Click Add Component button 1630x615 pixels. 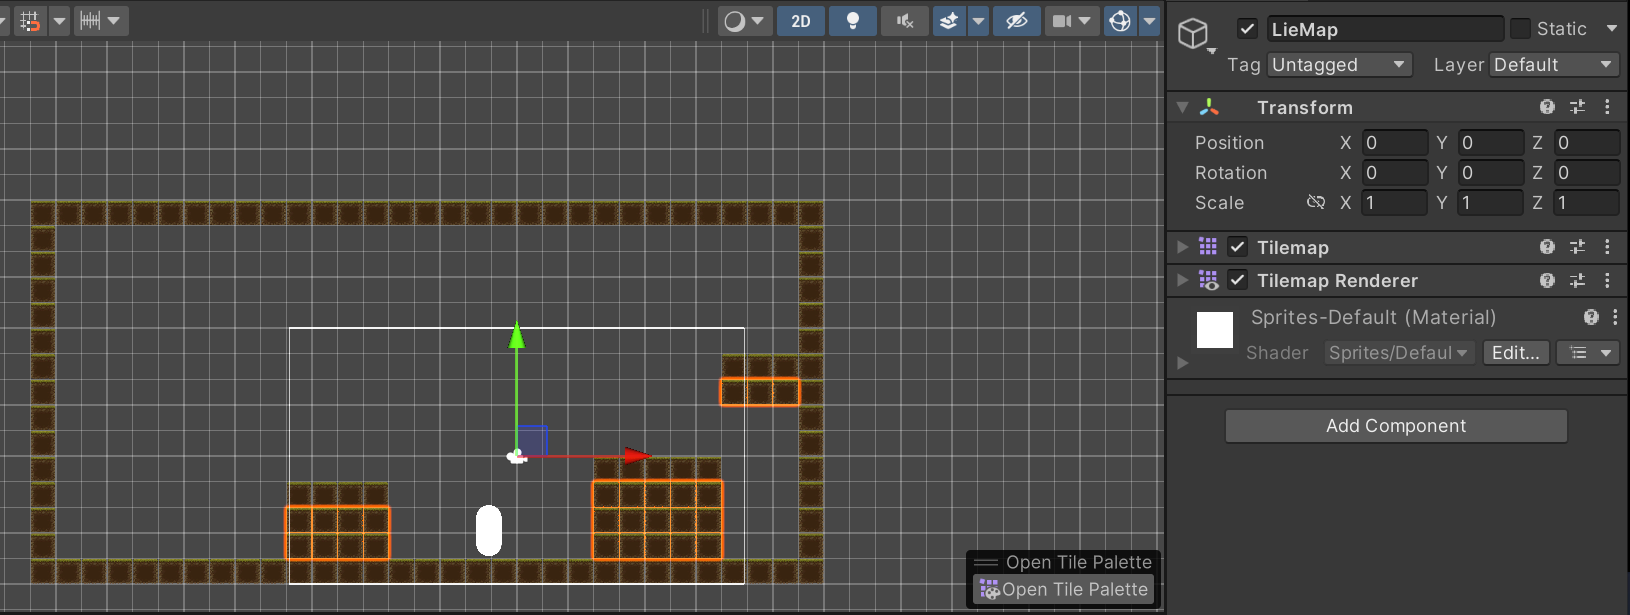(1396, 426)
